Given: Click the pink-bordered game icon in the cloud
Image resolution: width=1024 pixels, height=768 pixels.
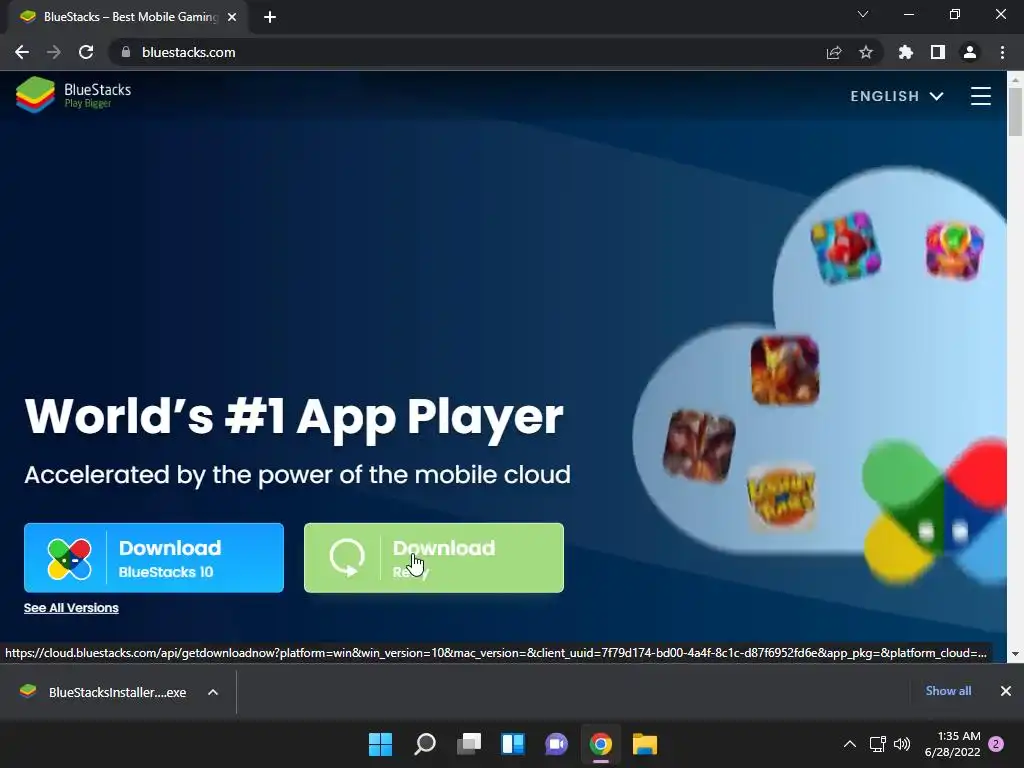Looking at the screenshot, I should tap(954, 251).
